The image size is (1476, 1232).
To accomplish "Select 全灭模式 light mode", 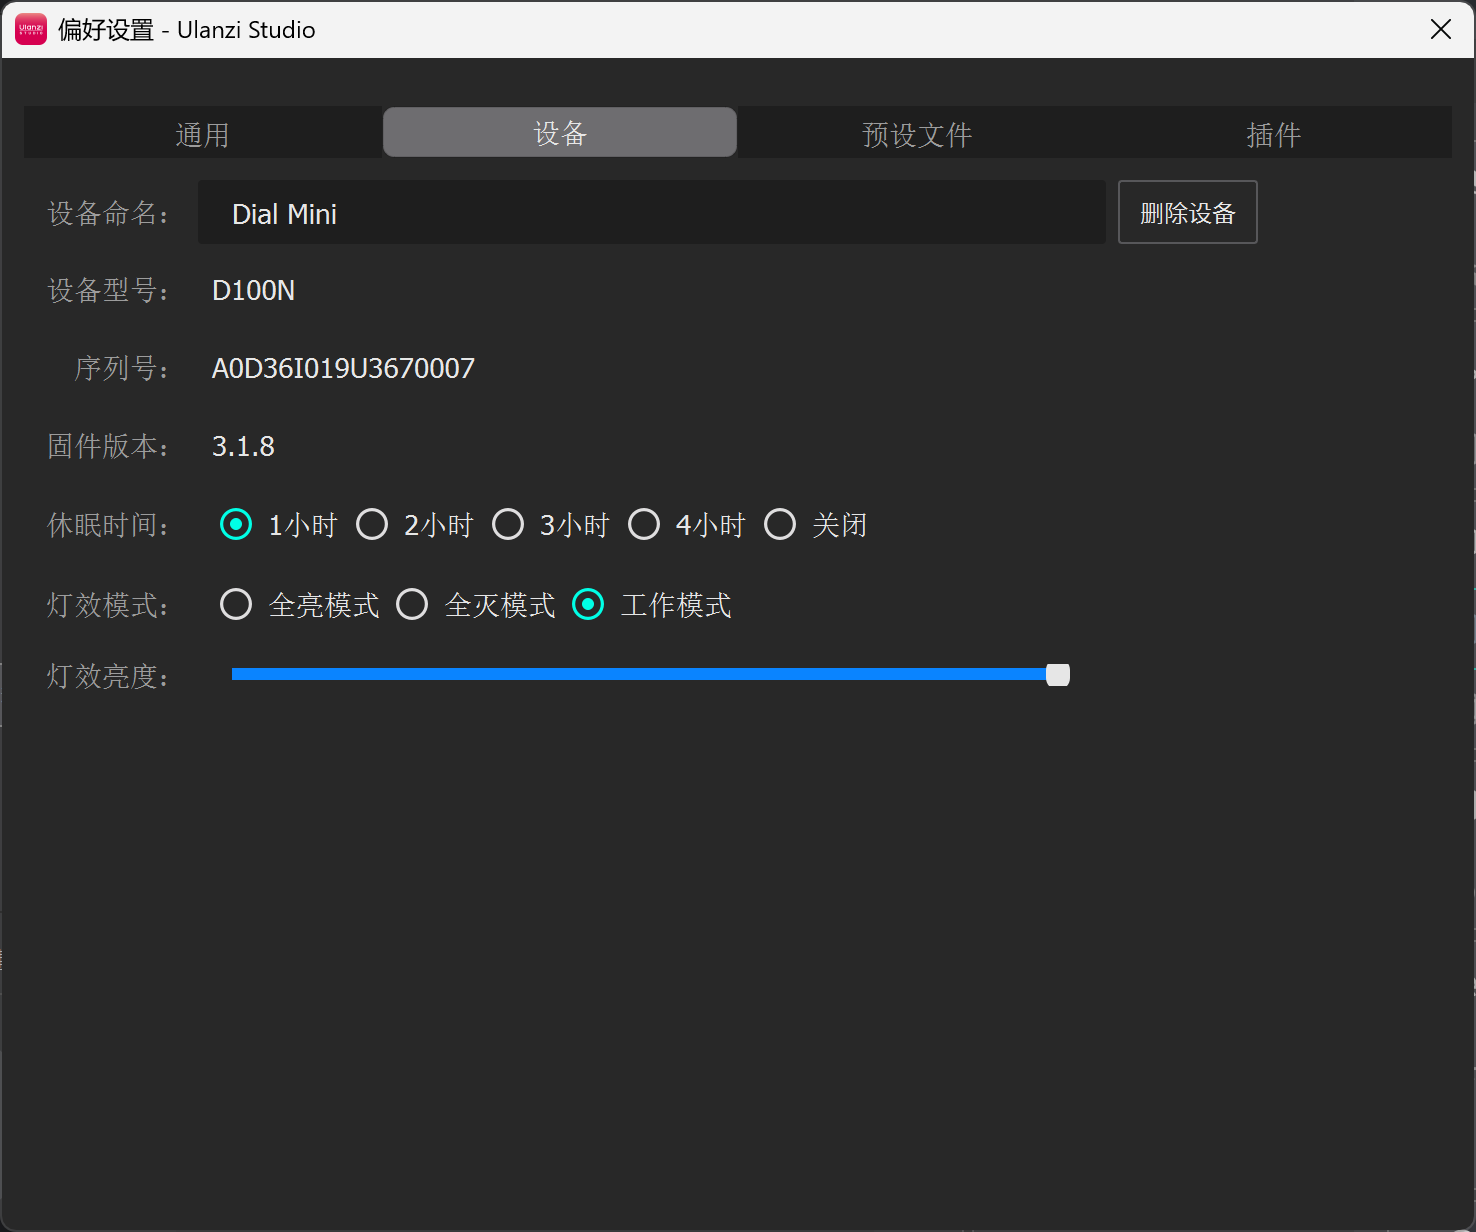I will click(x=412, y=604).
